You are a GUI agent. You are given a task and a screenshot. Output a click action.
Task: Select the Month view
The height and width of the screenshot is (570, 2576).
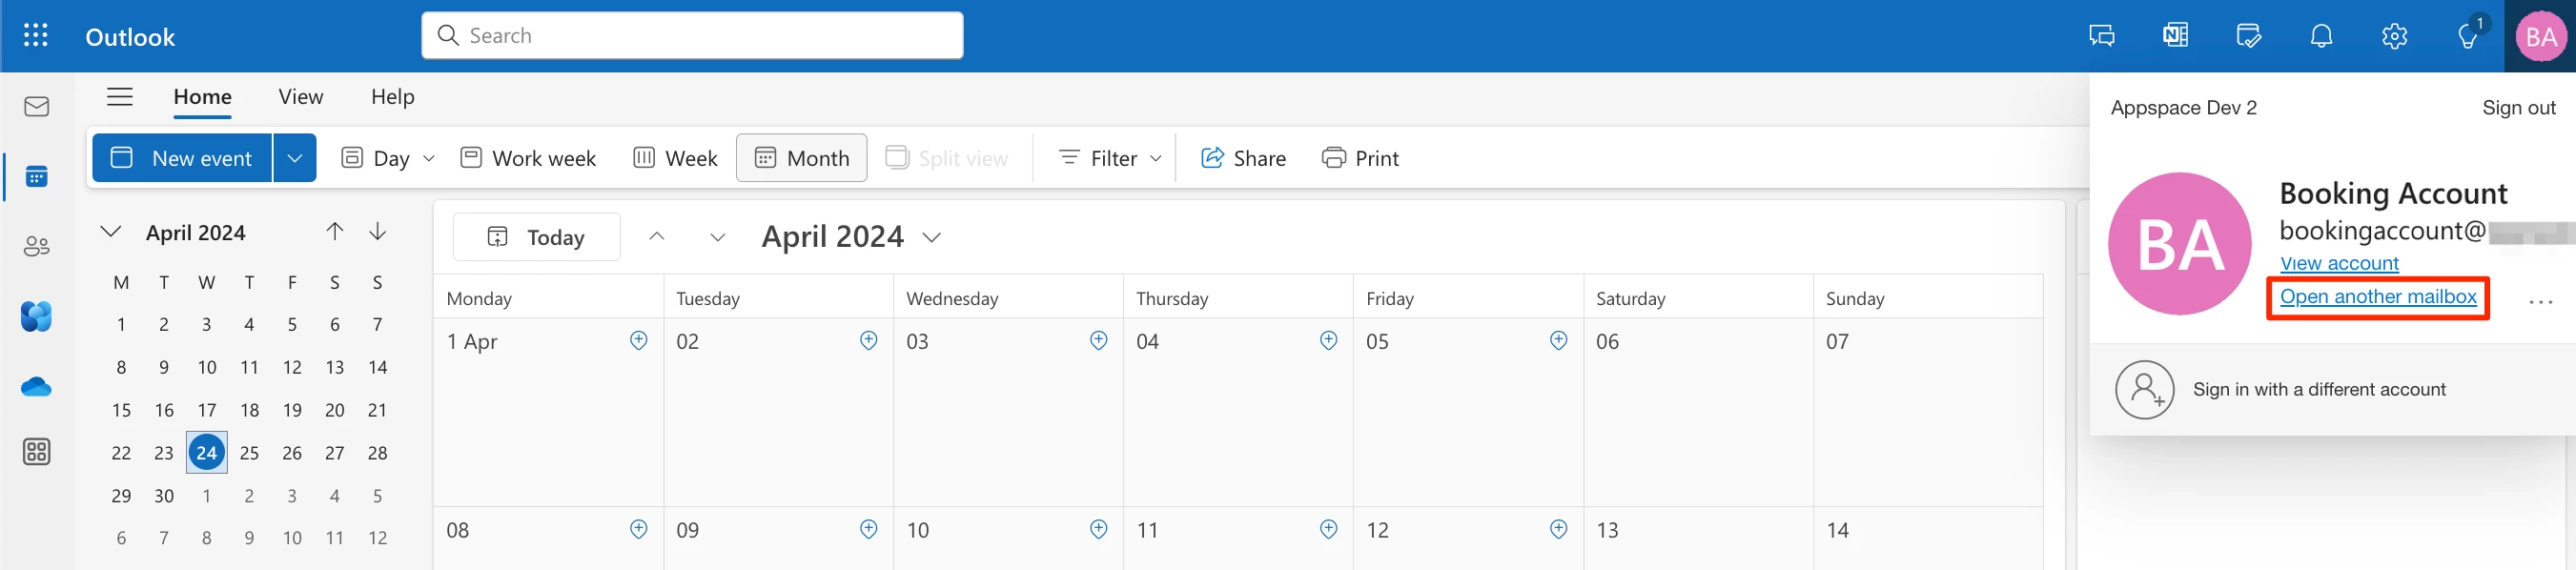coord(802,158)
